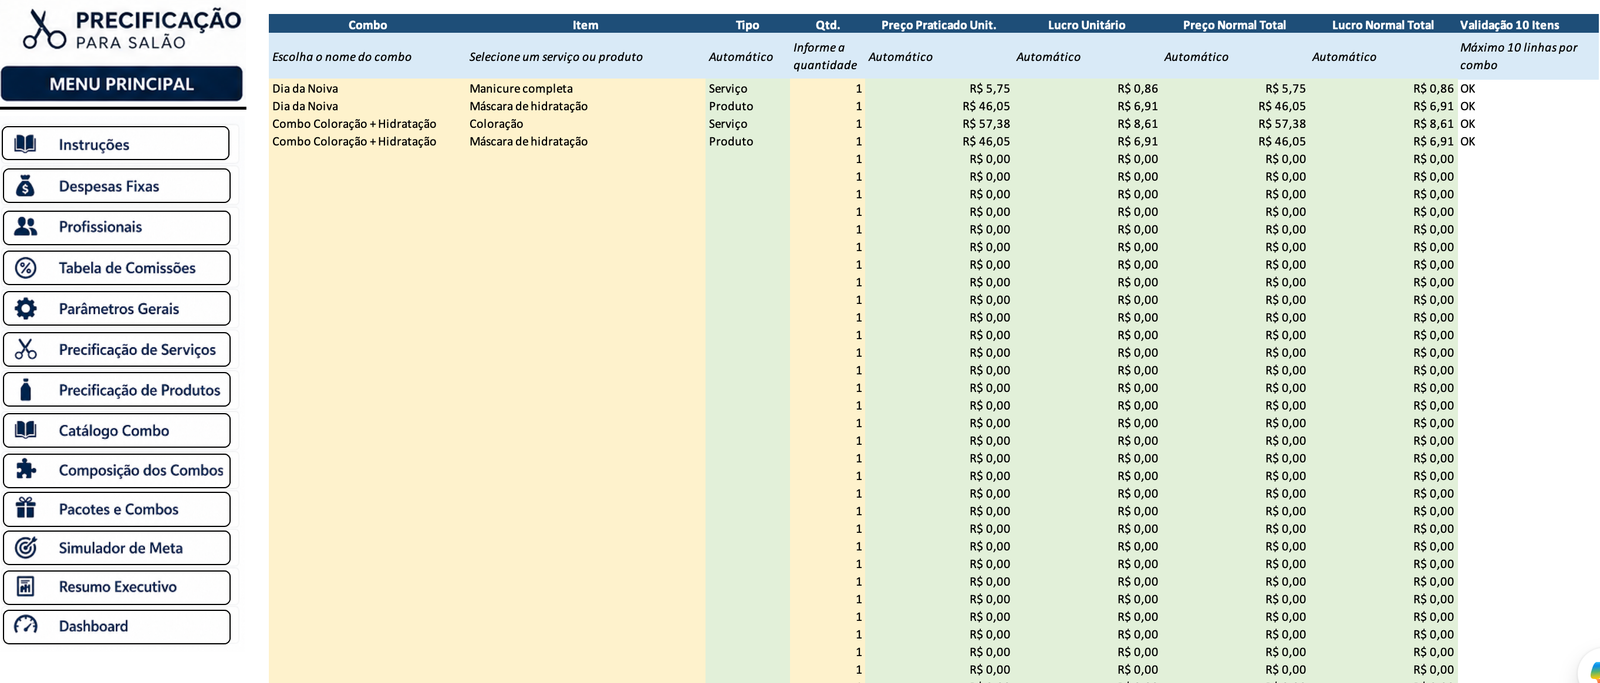
Task: Click the Manicure completa item cell
Action: (x=586, y=89)
